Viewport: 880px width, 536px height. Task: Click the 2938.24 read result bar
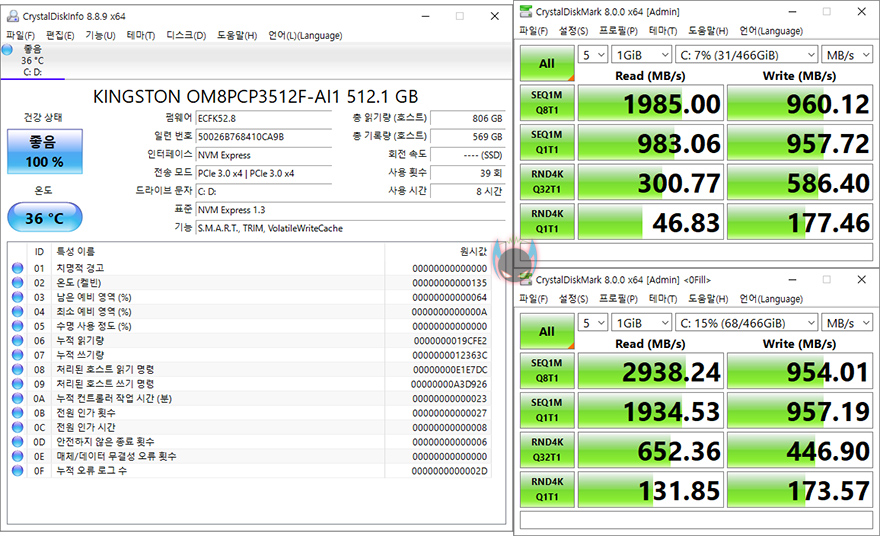coord(650,370)
